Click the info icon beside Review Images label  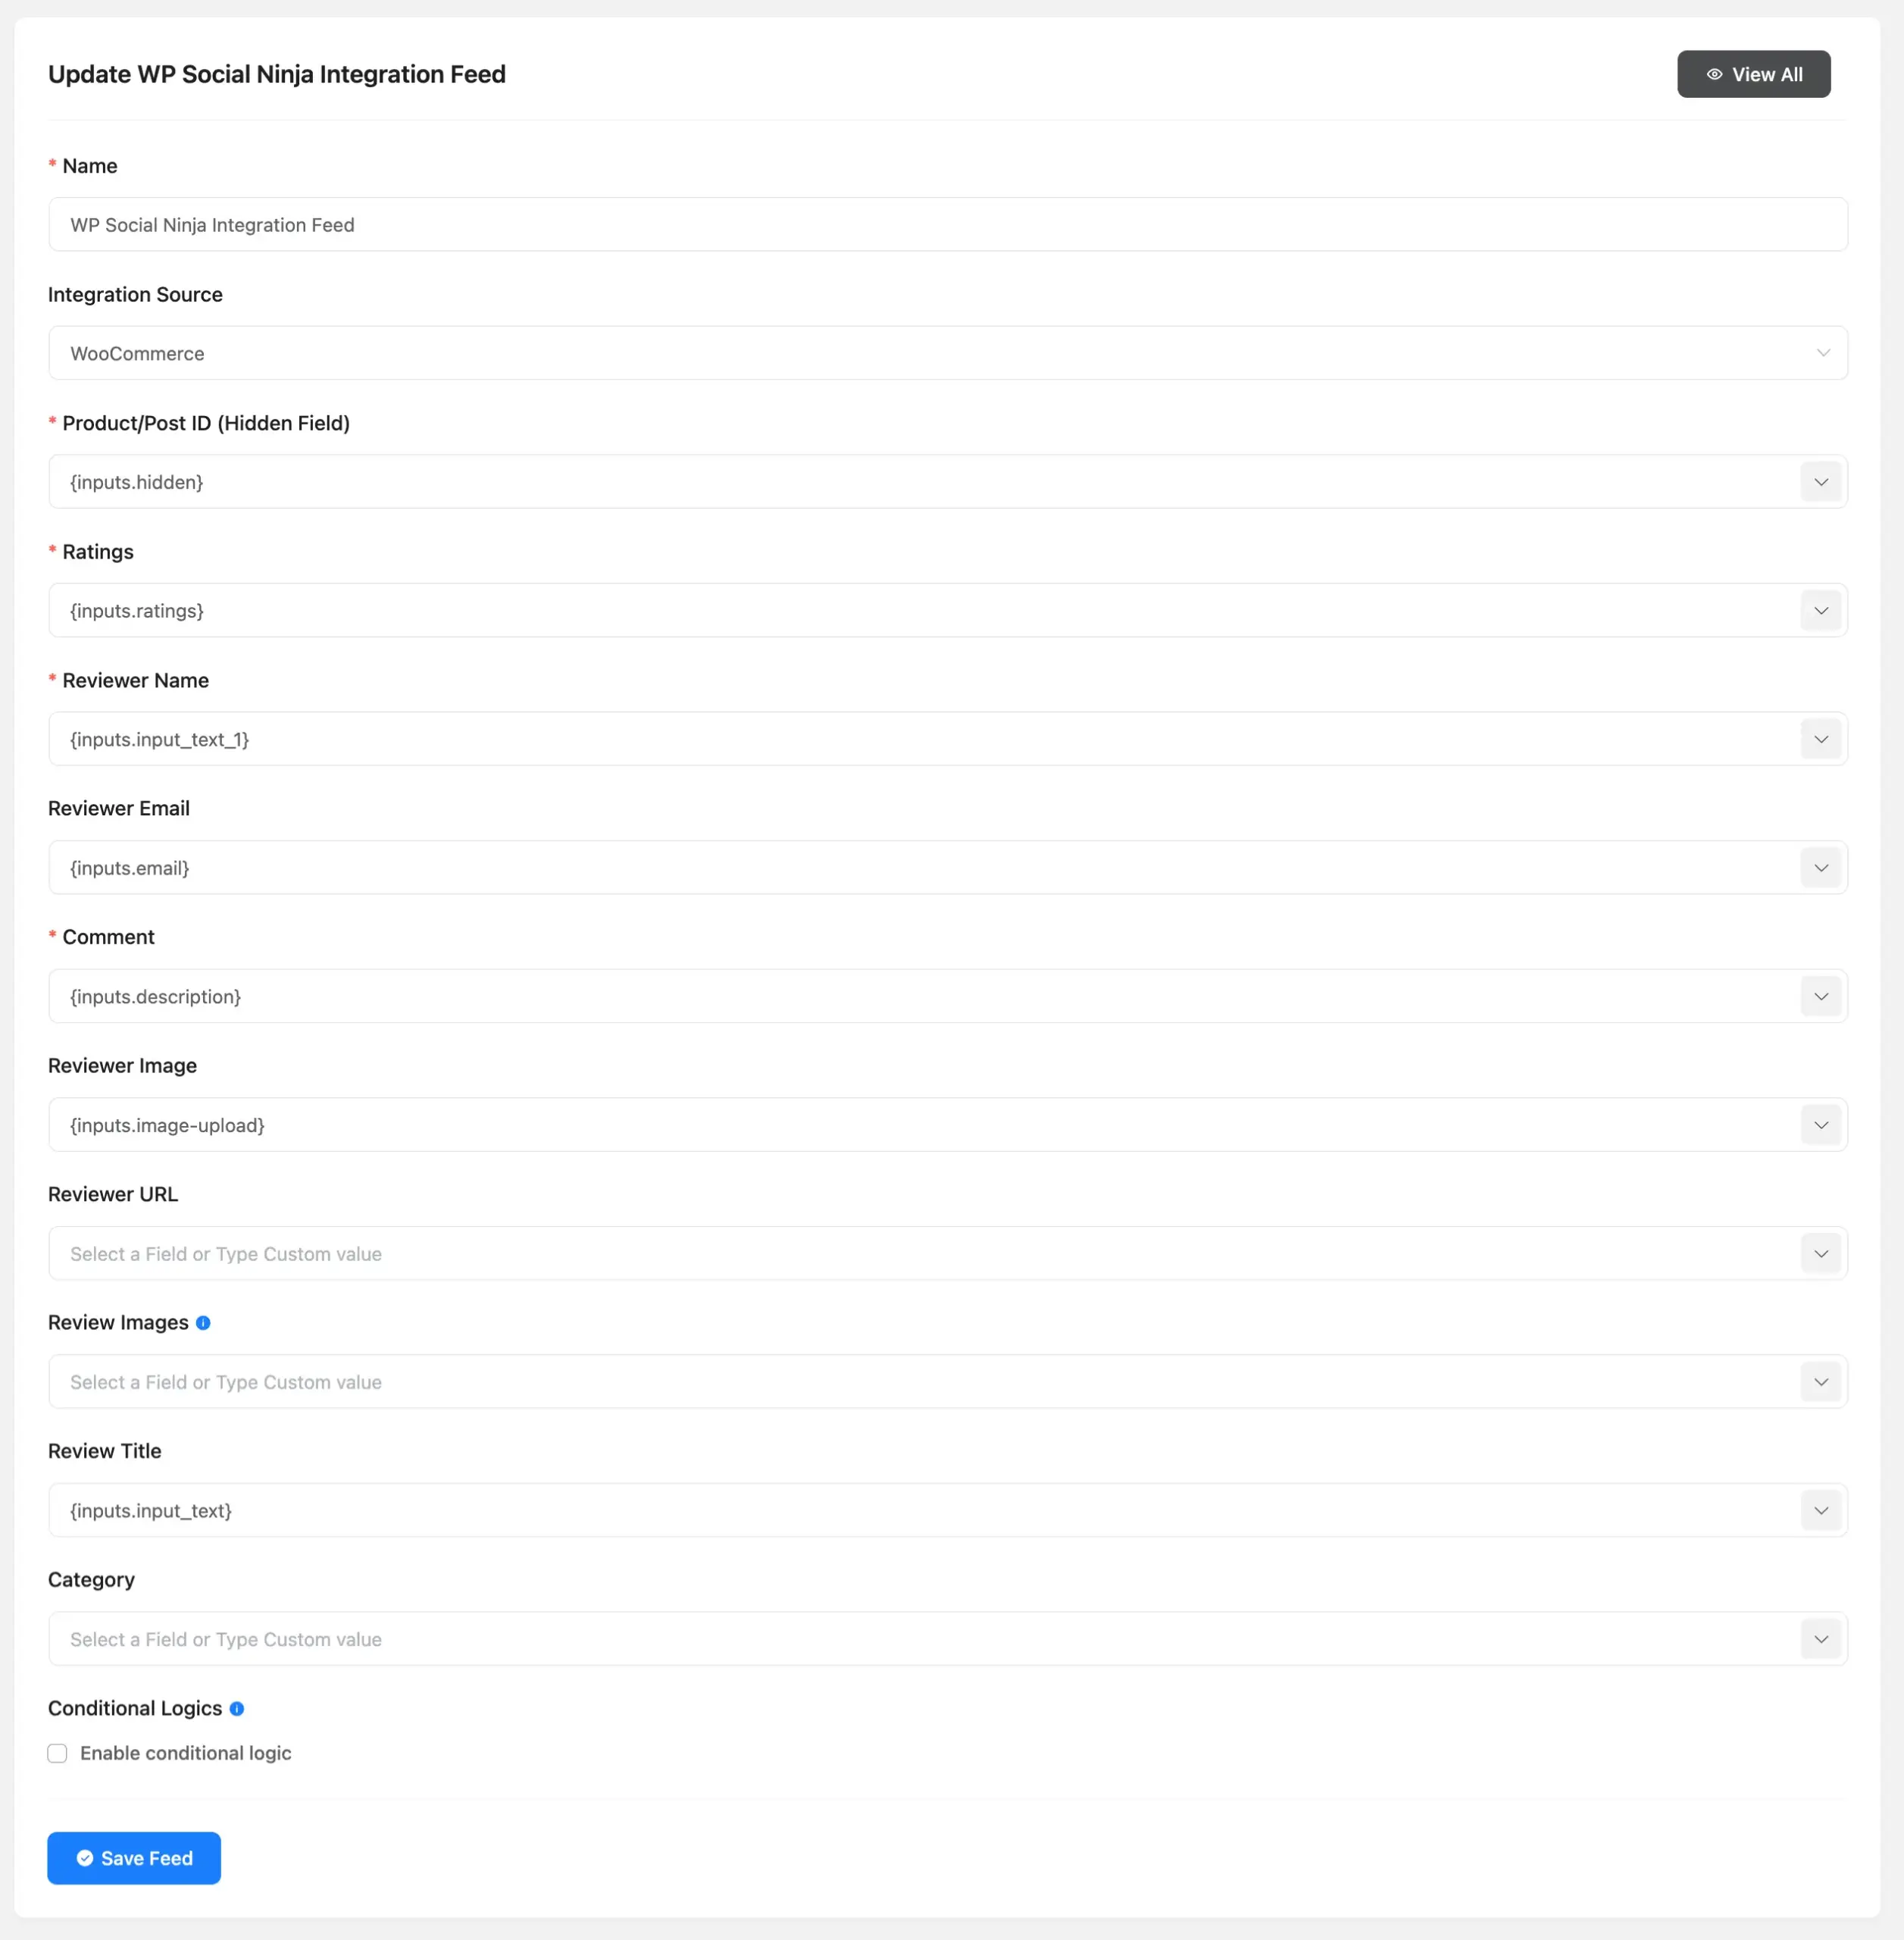[204, 1322]
